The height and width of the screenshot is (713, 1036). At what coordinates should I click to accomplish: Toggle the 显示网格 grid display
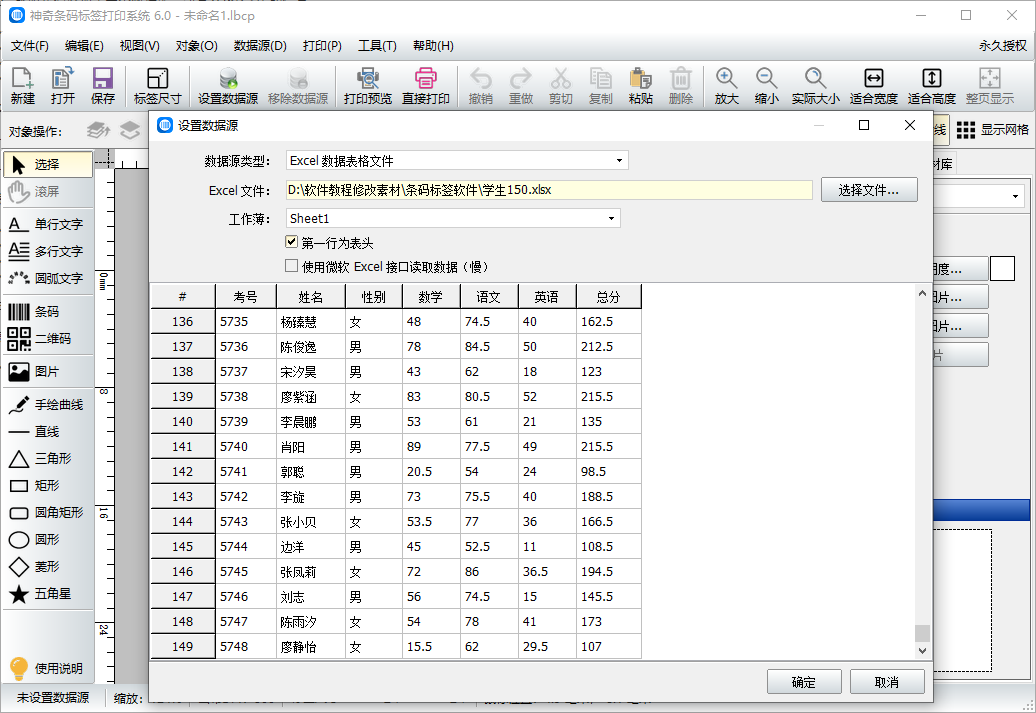click(992, 130)
